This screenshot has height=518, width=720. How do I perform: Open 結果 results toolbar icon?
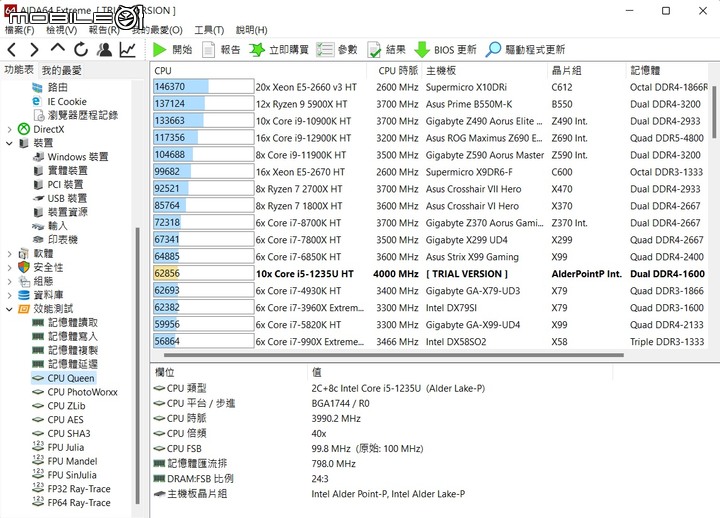pos(374,50)
